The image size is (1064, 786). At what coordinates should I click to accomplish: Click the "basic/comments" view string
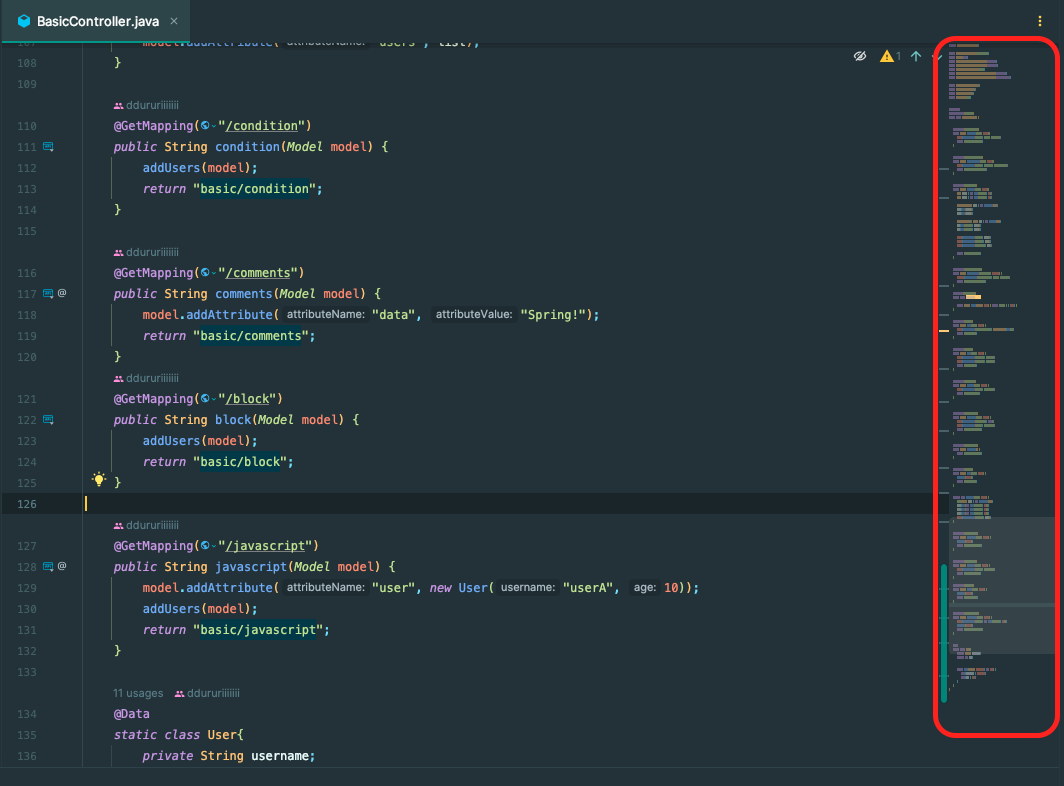250,335
